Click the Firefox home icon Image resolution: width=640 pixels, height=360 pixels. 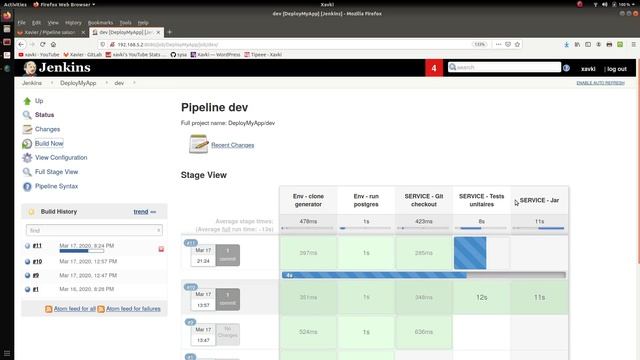53,44
